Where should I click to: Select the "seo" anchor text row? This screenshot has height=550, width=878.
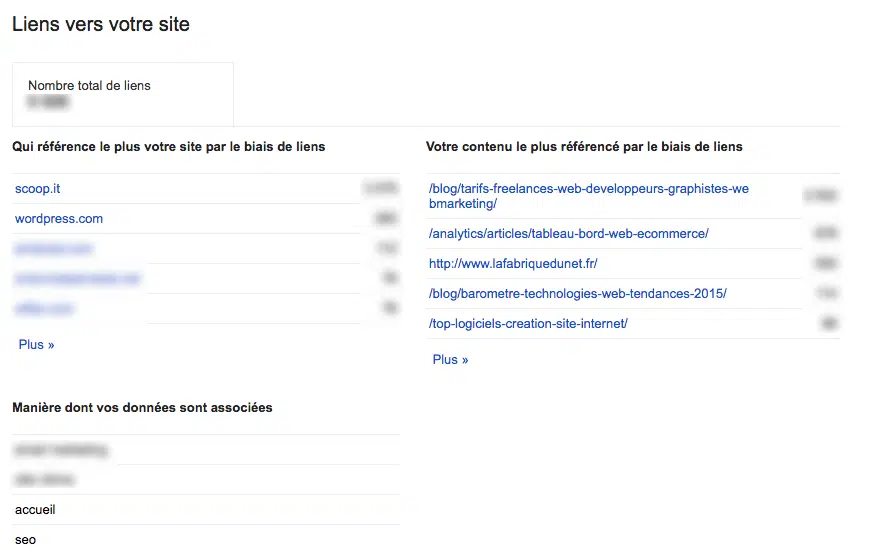pyautogui.click(x=25, y=539)
